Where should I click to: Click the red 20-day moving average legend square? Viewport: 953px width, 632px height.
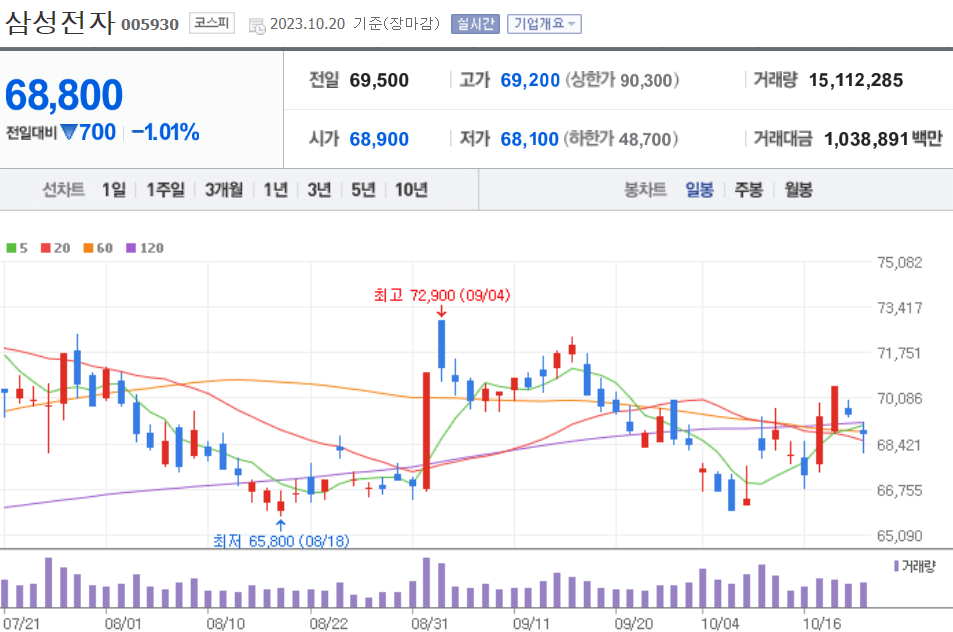pos(45,247)
